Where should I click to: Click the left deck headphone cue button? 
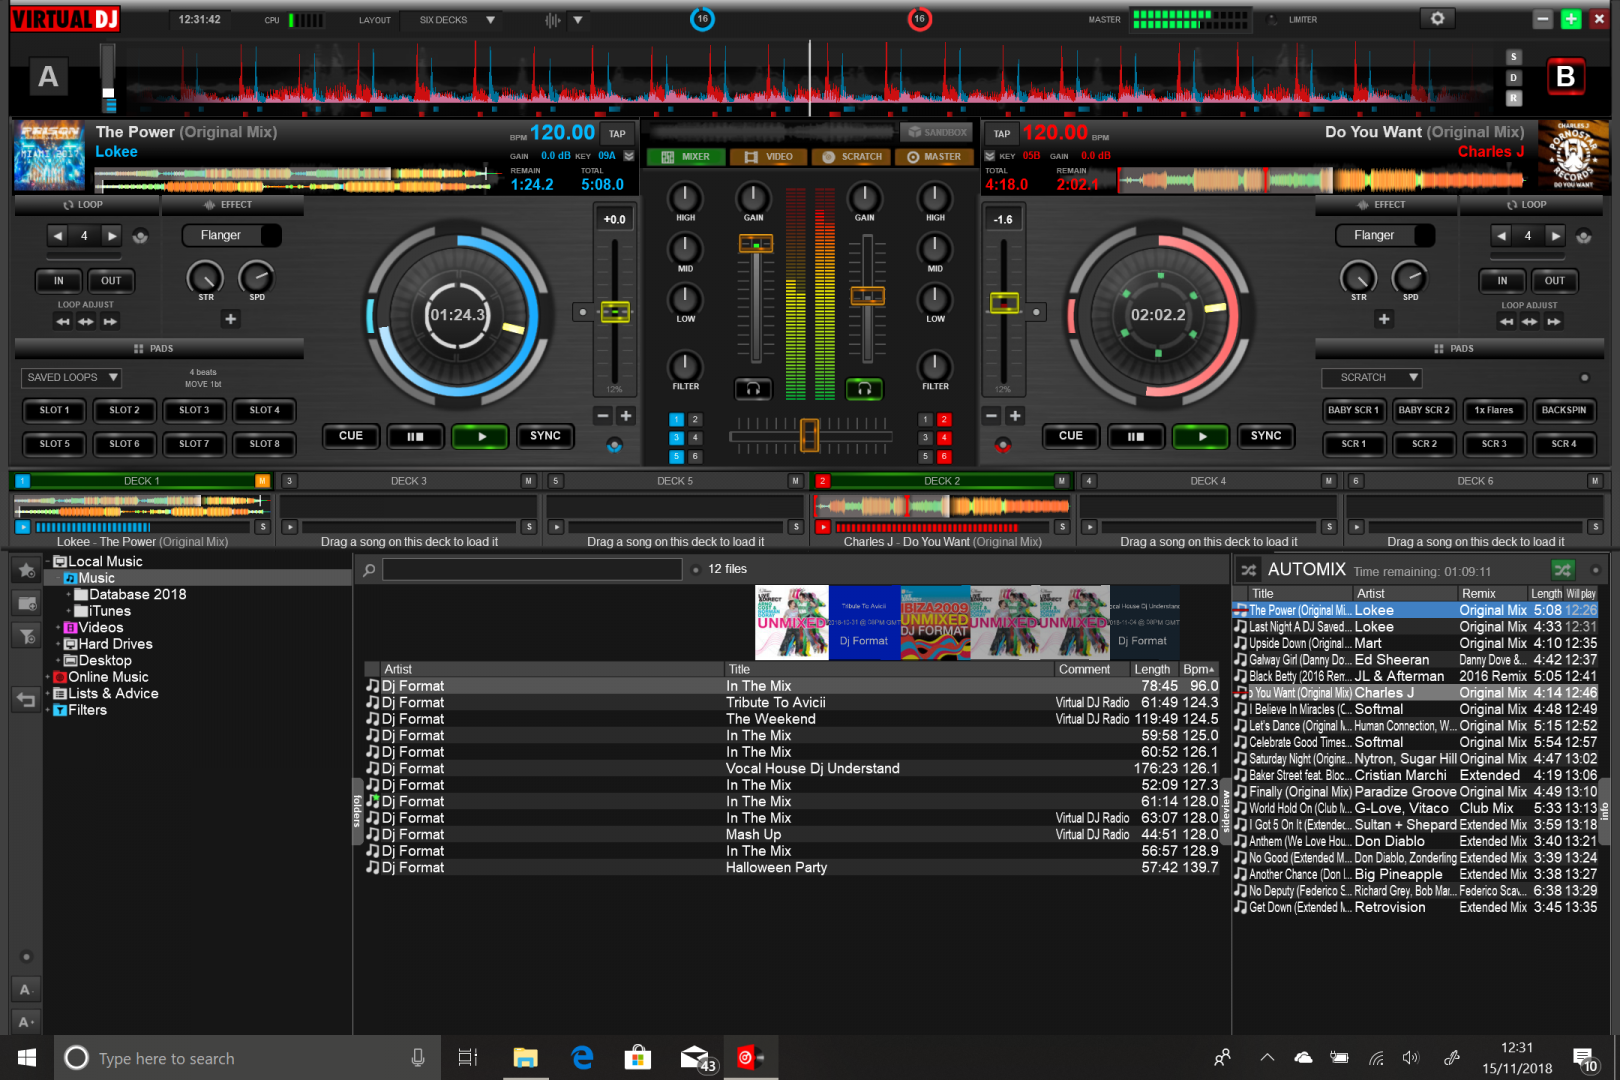(753, 388)
